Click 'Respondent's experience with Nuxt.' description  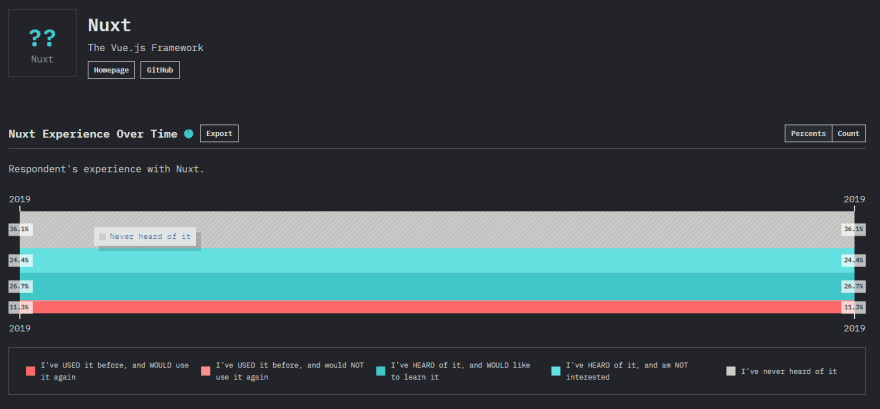(107, 169)
